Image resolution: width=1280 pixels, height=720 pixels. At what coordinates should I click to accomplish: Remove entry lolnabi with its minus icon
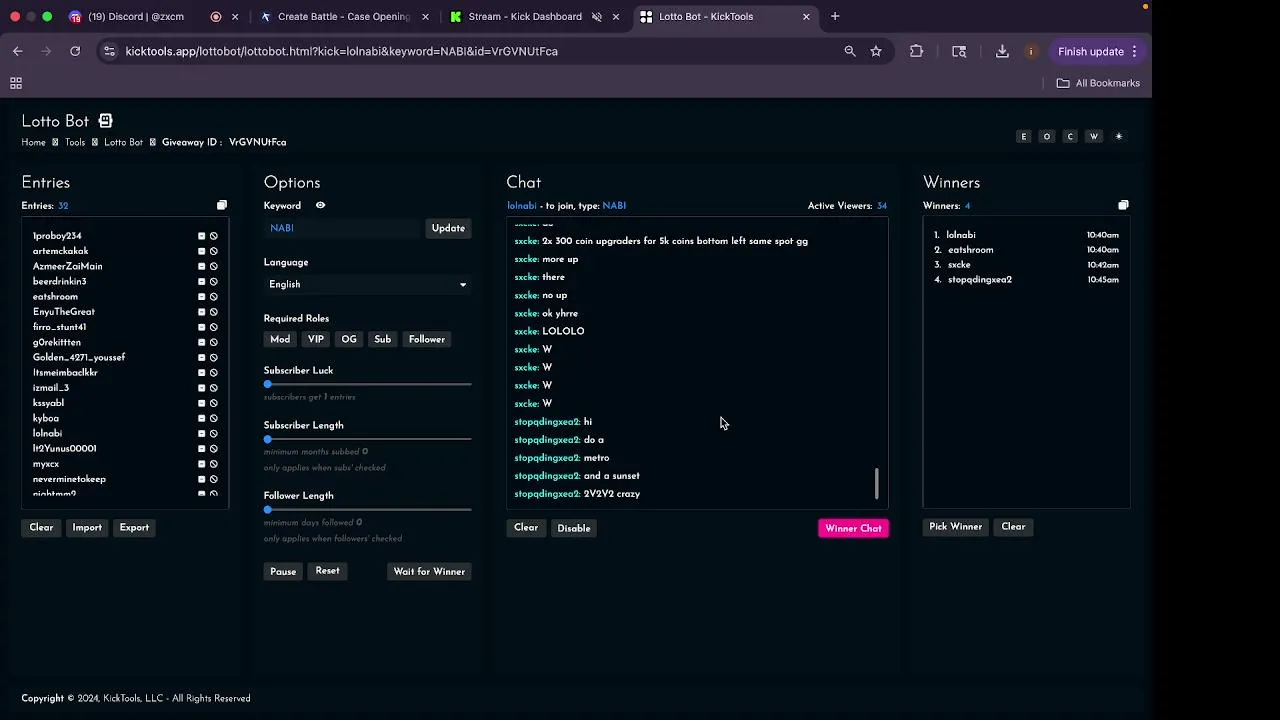click(x=201, y=433)
